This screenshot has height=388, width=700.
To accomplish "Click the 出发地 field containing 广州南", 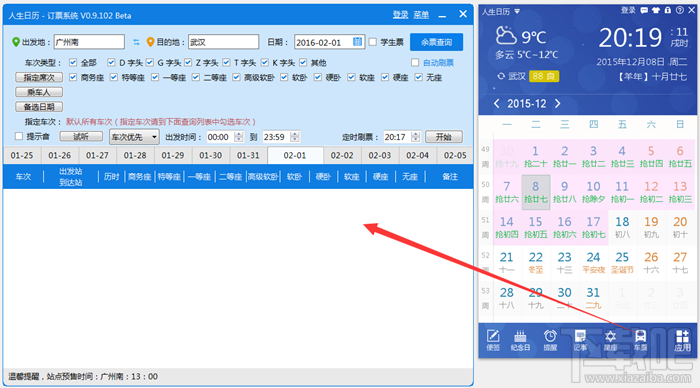I will (89, 42).
